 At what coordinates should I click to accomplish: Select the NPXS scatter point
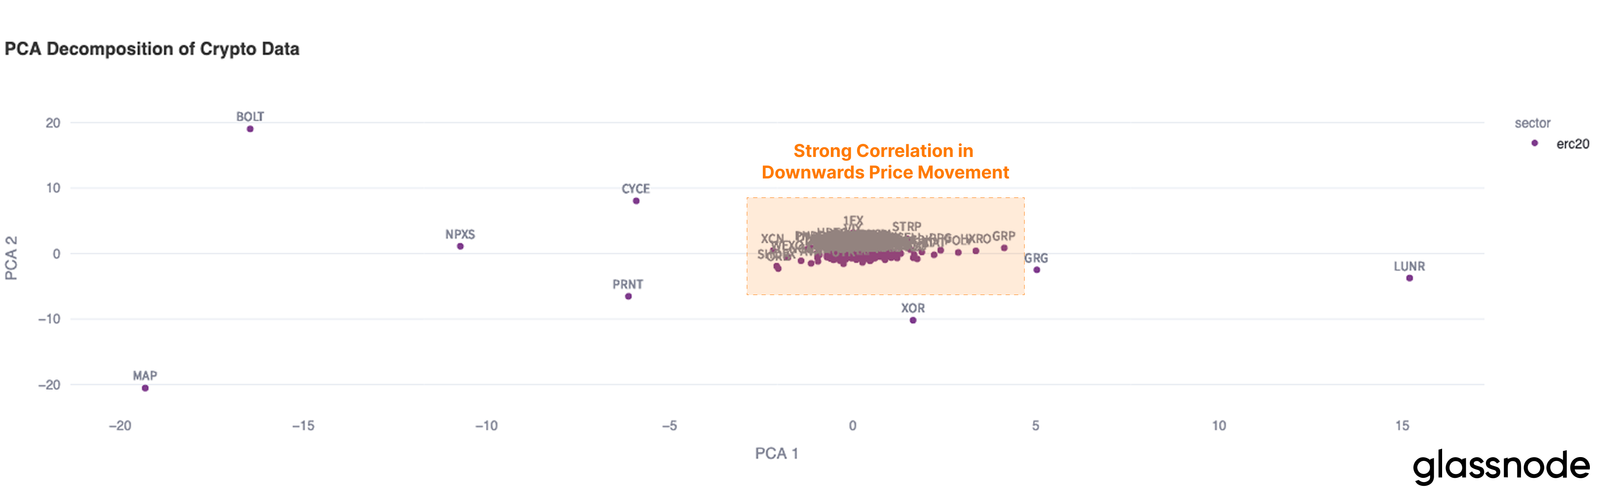pos(460,246)
